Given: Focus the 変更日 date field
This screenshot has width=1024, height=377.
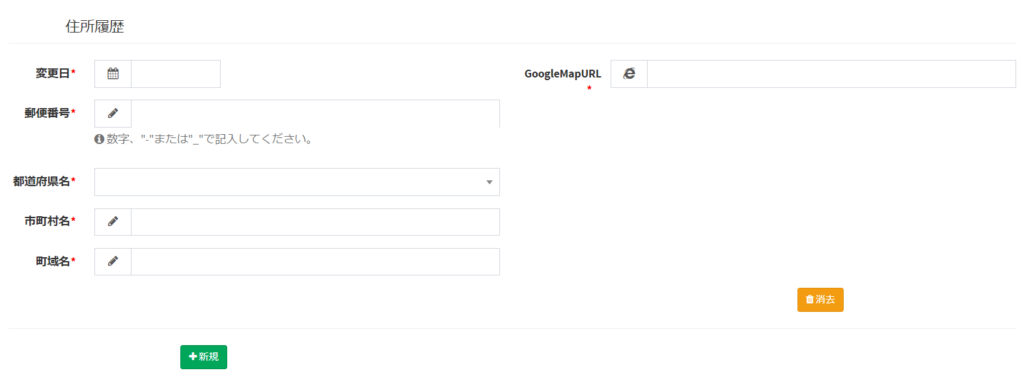Looking at the screenshot, I should 176,74.
